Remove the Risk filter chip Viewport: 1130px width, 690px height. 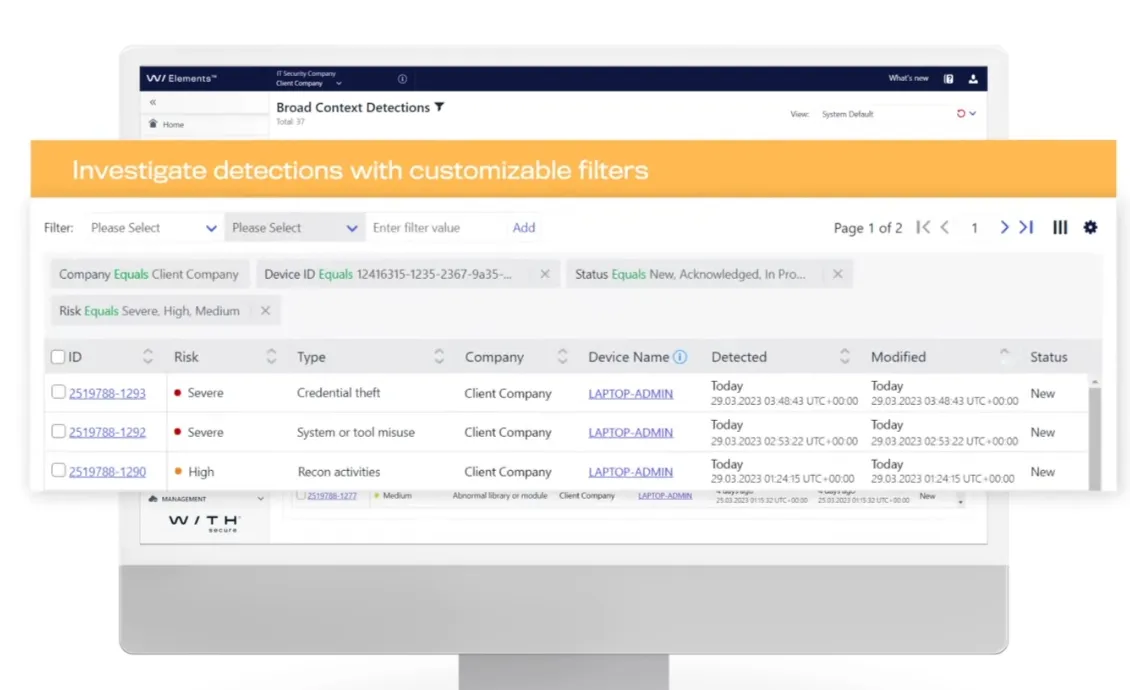(x=265, y=311)
